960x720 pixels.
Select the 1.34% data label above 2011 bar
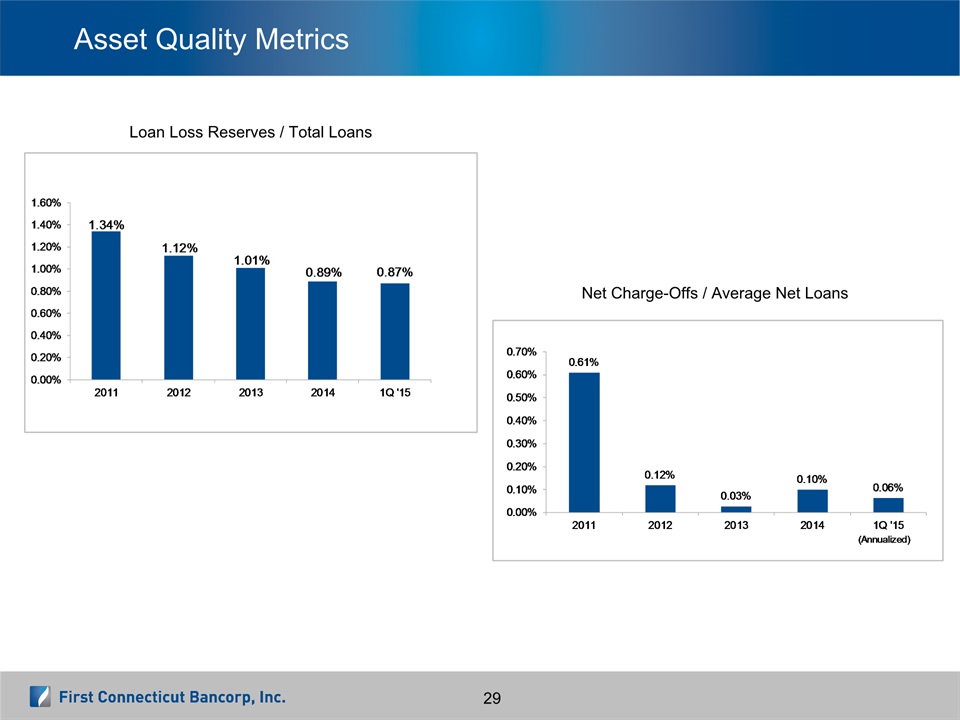click(x=106, y=224)
